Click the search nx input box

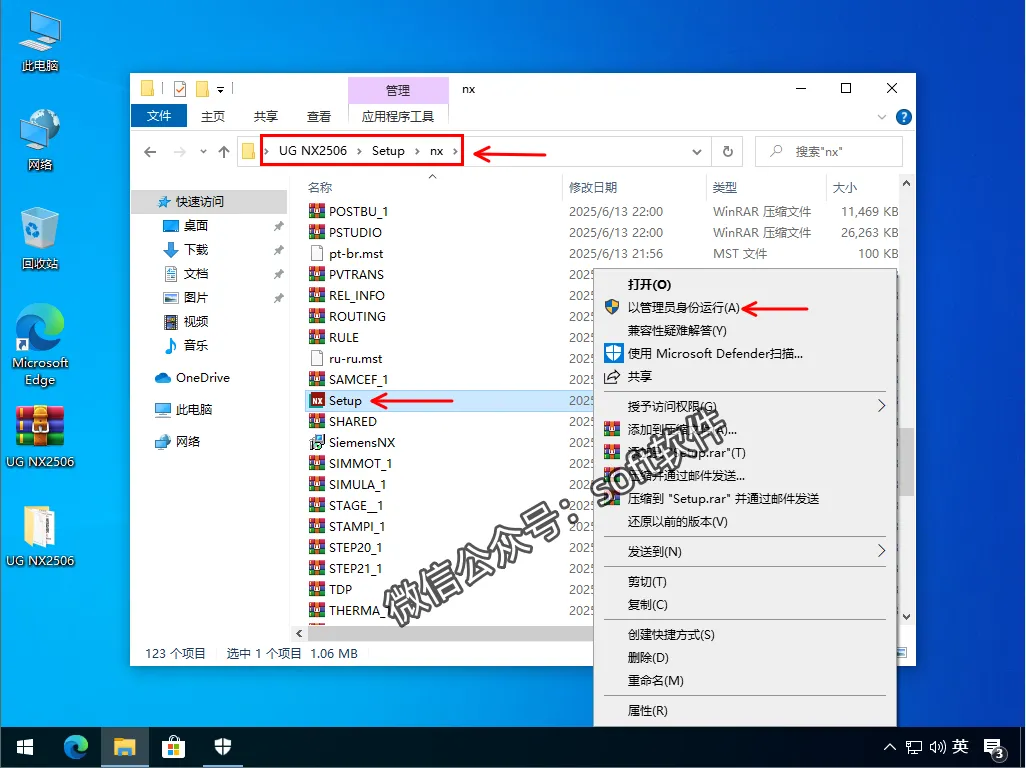tap(829, 152)
